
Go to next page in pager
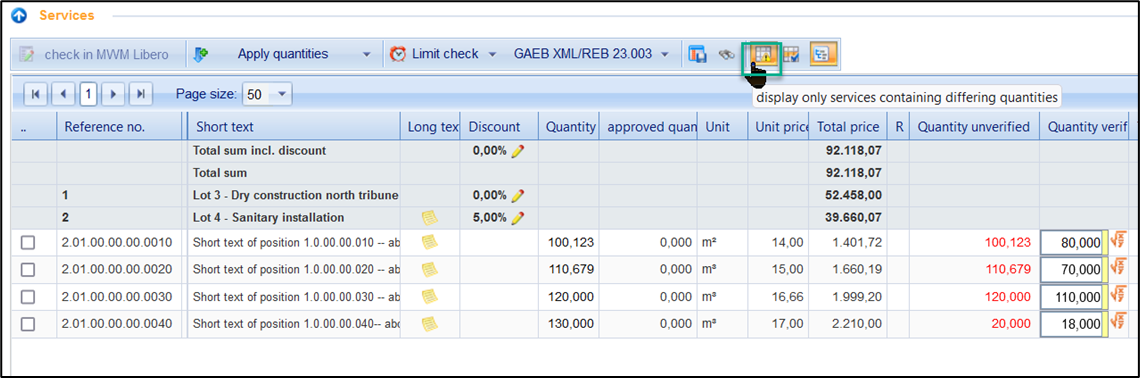tap(112, 94)
